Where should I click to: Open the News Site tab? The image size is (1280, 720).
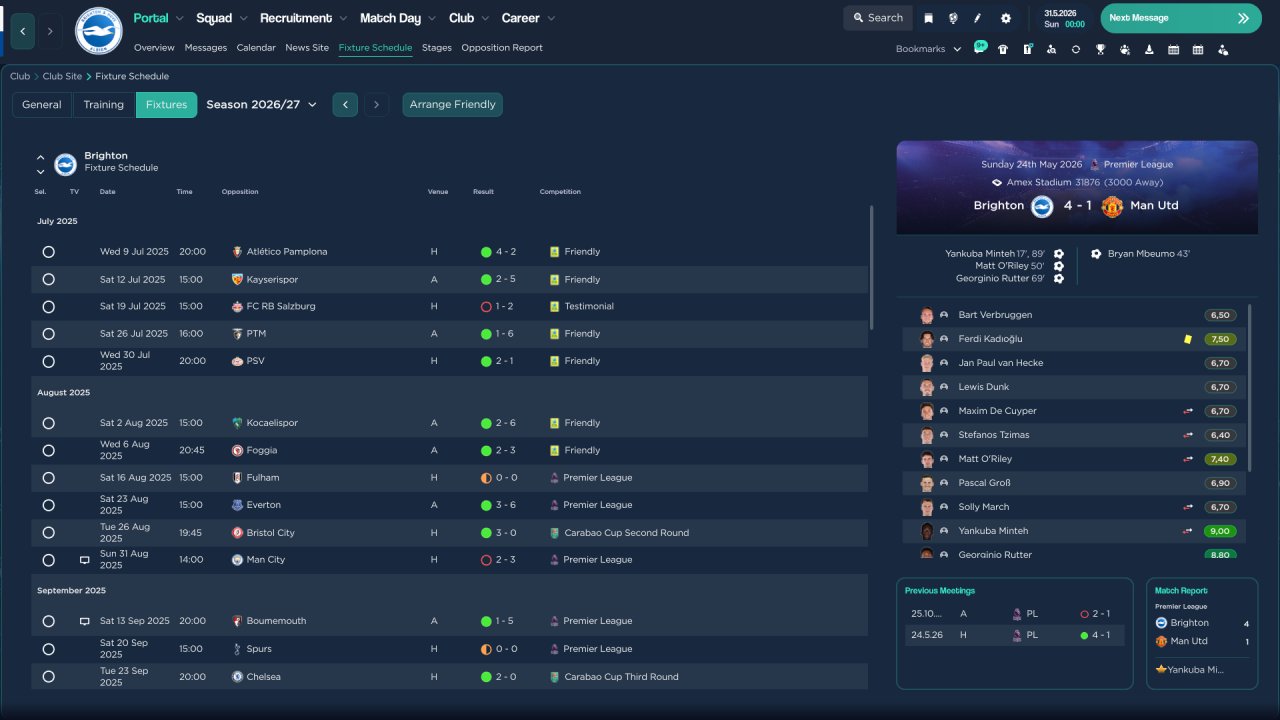(307, 48)
